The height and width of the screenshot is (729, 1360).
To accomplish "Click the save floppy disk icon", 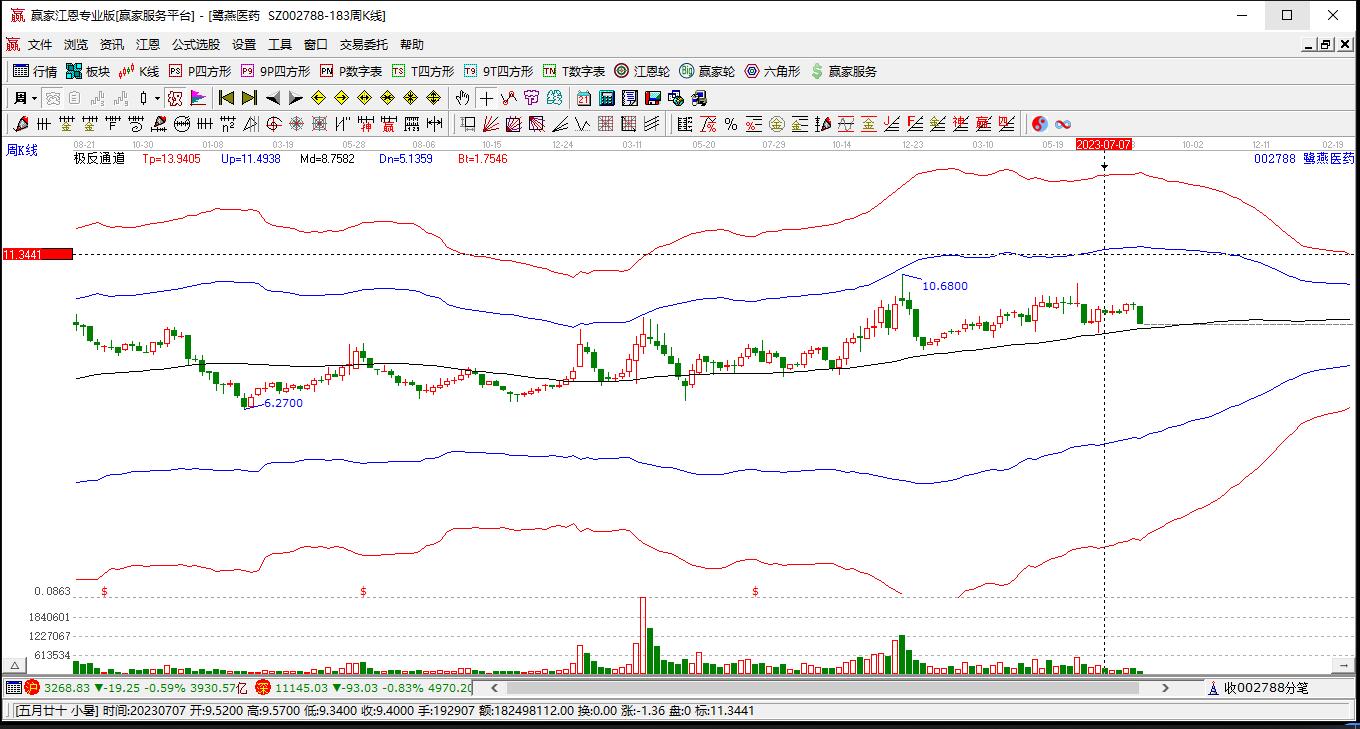I will [x=653, y=98].
